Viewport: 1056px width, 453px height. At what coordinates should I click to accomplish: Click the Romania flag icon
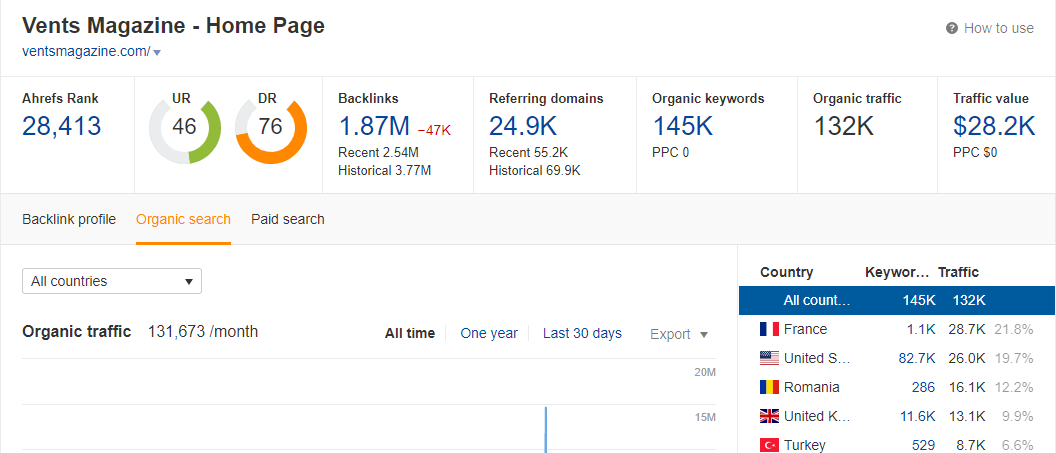(769, 387)
